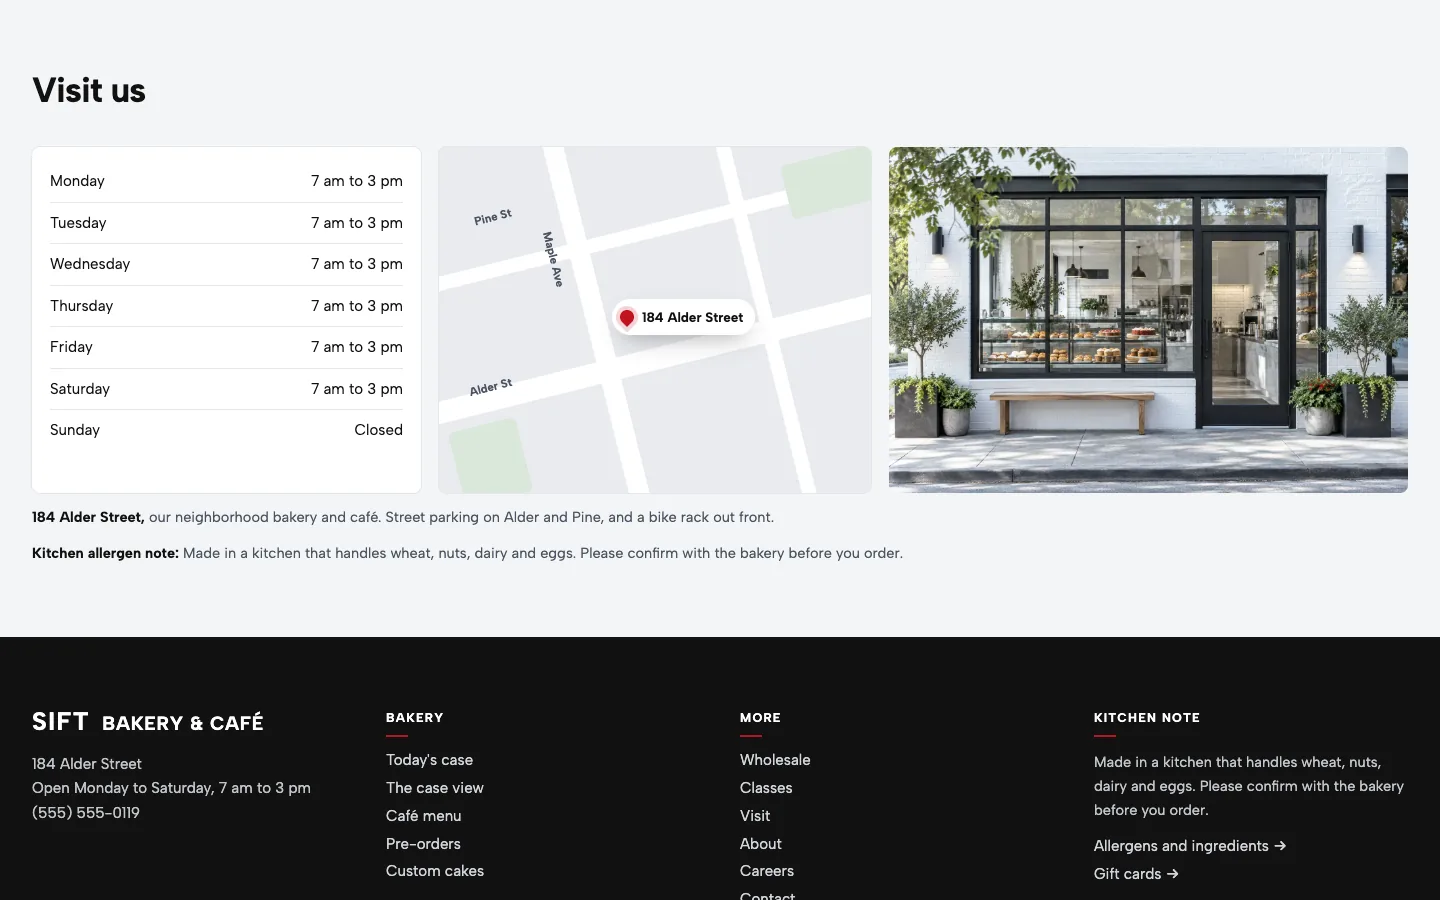Click Wednesday in the hours table
1440x900 pixels.
pyautogui.click(x=90, y=264)
